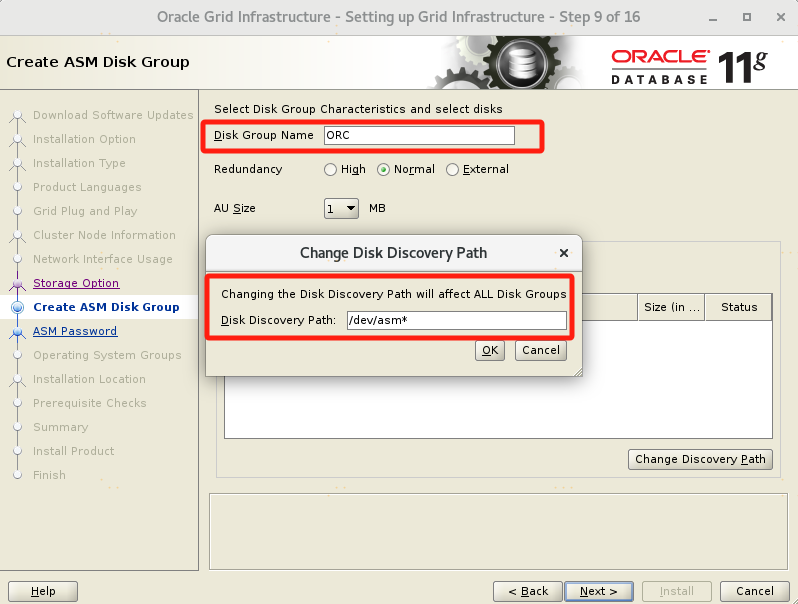Screen dimensions: 798x604
Task: Select High redundancy option
Action: 331,170
